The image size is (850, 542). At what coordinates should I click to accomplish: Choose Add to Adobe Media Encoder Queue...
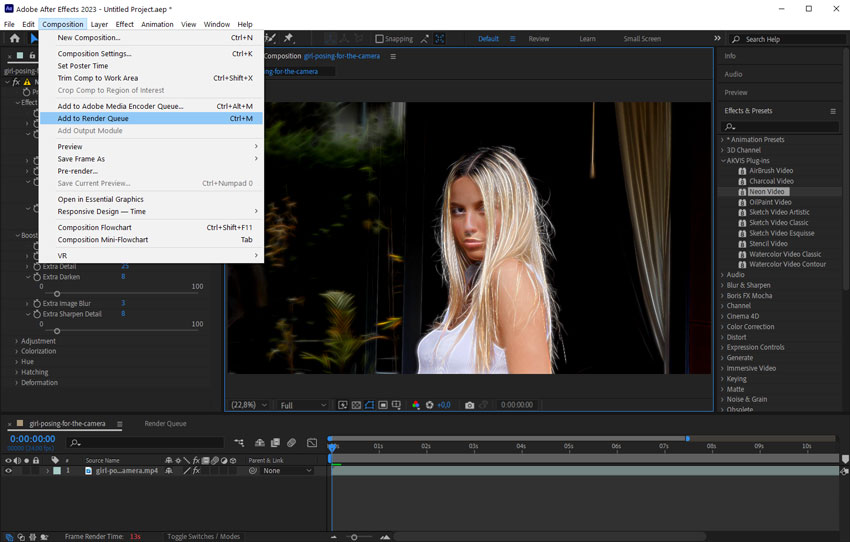click(x=151, y=106)
